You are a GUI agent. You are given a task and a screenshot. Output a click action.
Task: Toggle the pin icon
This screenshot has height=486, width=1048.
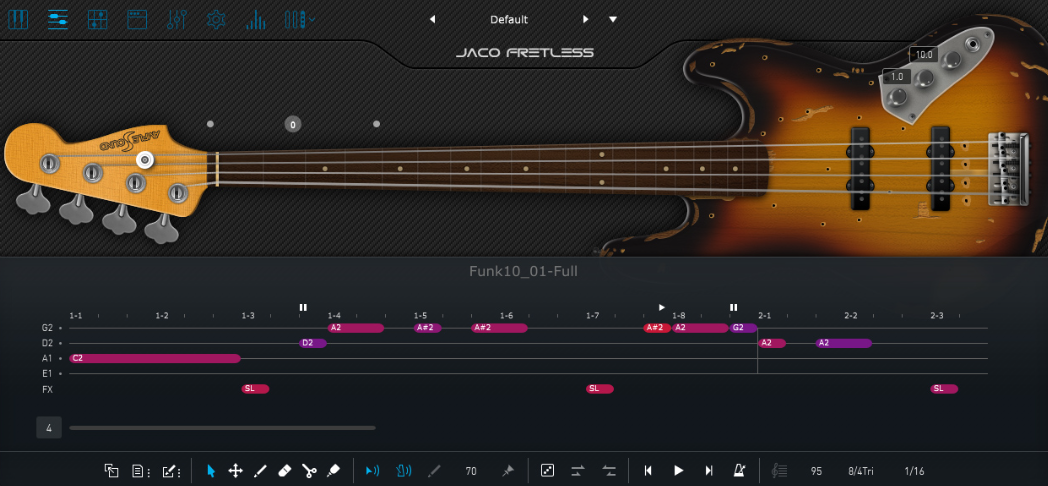click(x=508, y=471)
